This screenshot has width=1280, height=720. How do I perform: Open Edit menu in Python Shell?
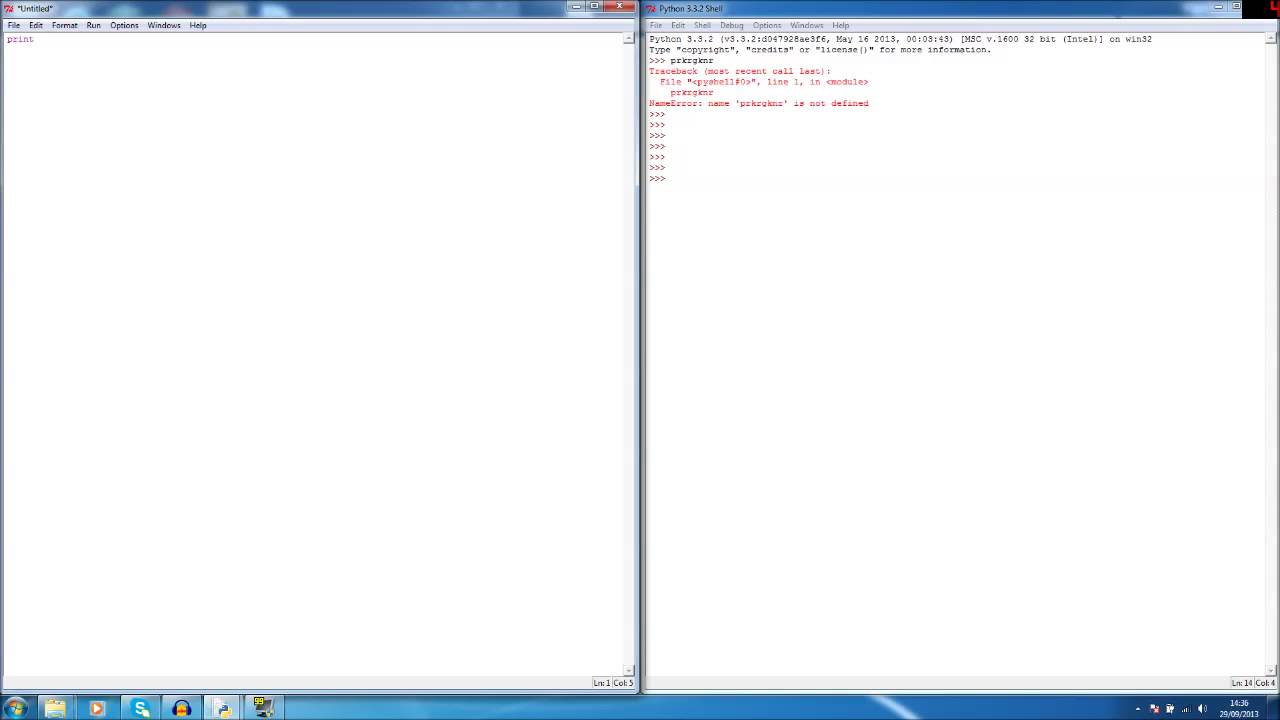click(678, 25)
